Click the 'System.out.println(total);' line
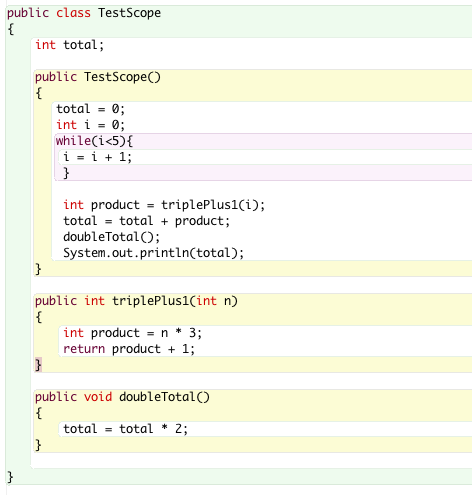This screenshot has width=472, height=495. click(x=154, y=253)
